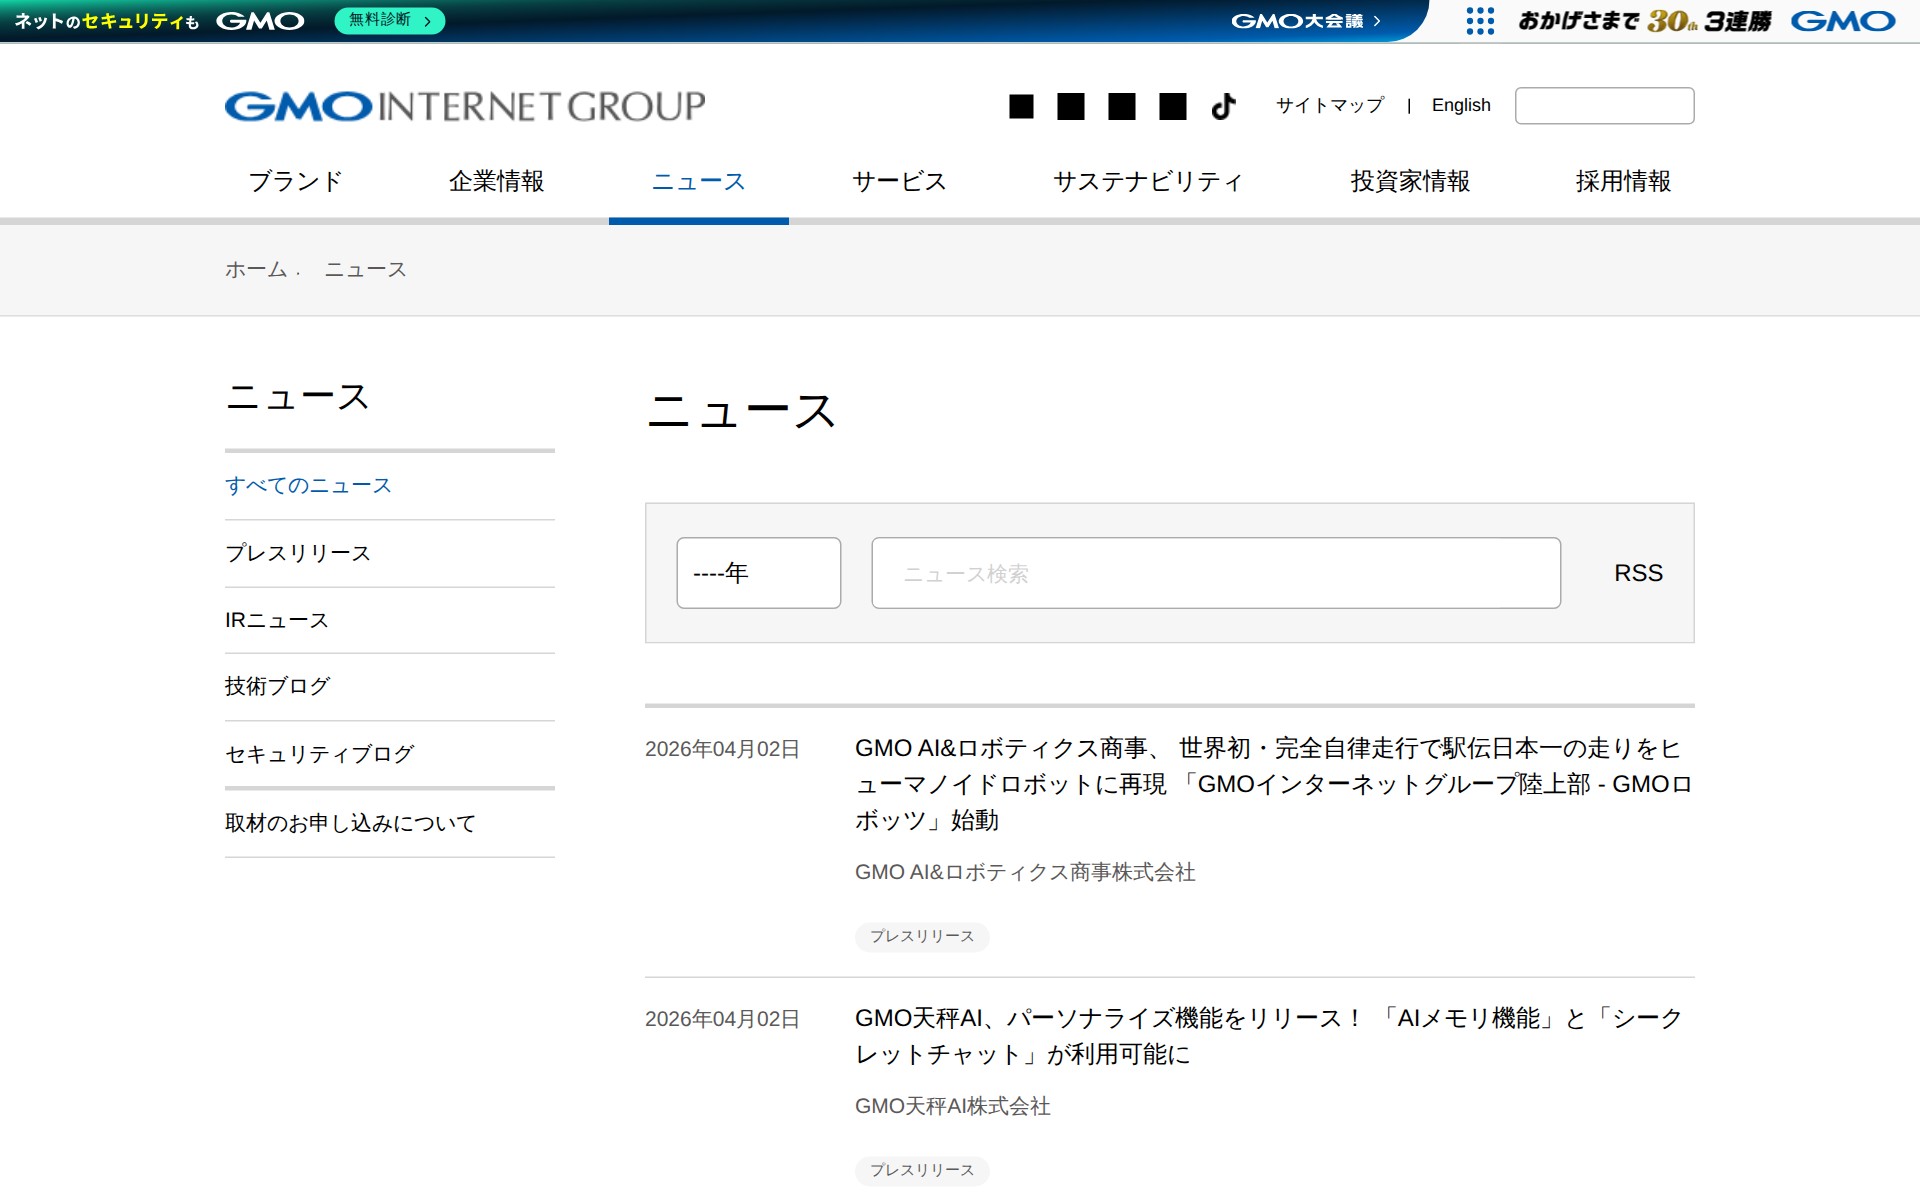1920x1200 pixels.
Task: Click the GMO logo at far top right
Action: [1843, 20]
